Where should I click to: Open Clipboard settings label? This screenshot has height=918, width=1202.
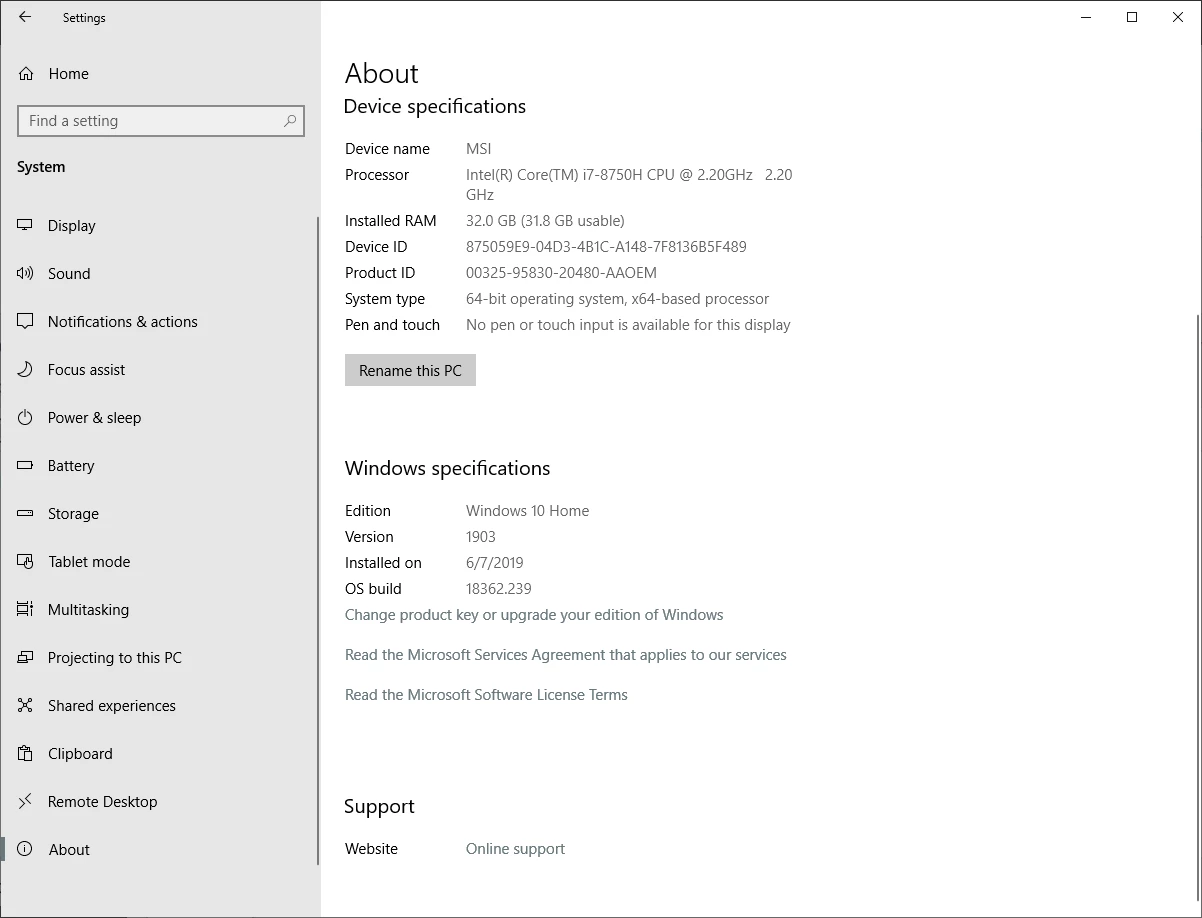[80, 754]
